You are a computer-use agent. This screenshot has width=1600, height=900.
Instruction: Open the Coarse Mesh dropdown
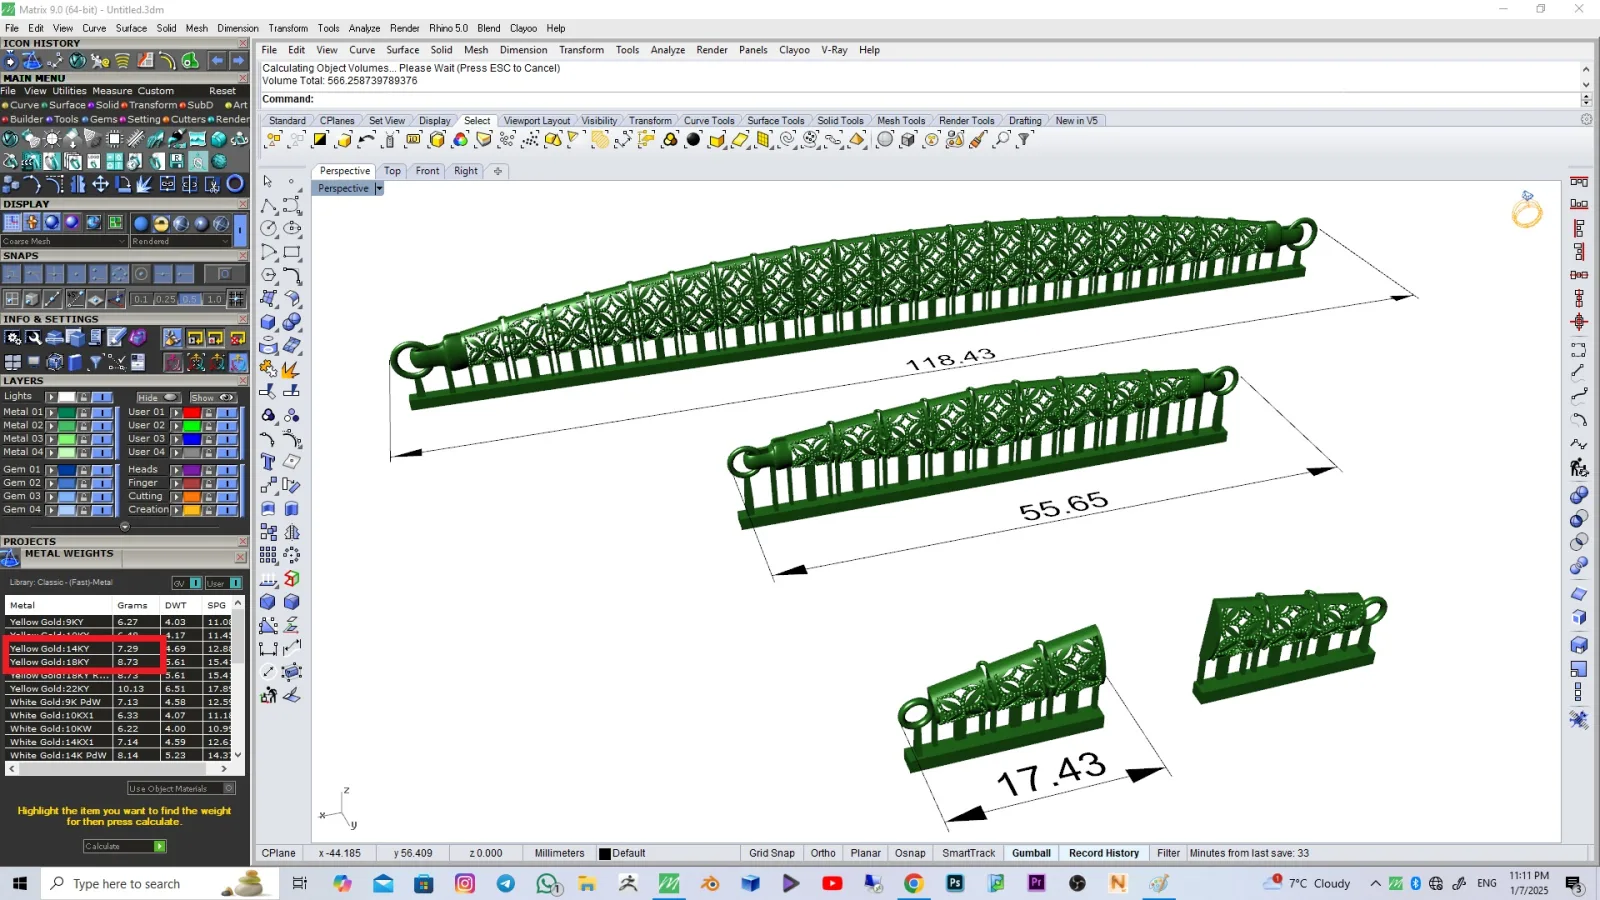click(64, 241)
